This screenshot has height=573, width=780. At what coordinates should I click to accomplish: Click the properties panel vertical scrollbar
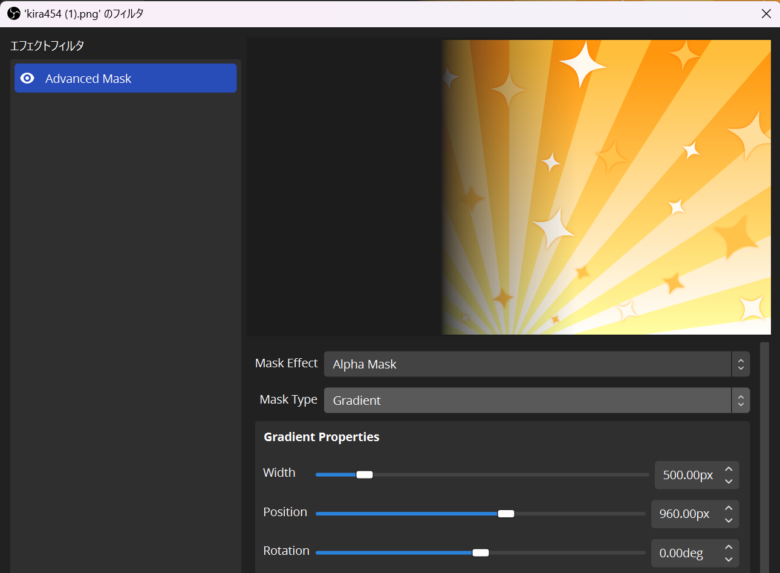pyautogui.click(x=765, y=450)
